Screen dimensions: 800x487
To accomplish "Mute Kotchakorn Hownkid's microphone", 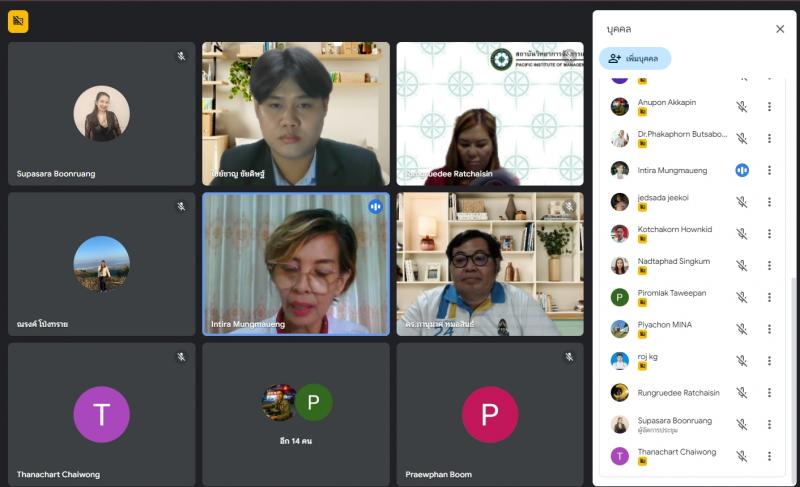I will [742, 234].
